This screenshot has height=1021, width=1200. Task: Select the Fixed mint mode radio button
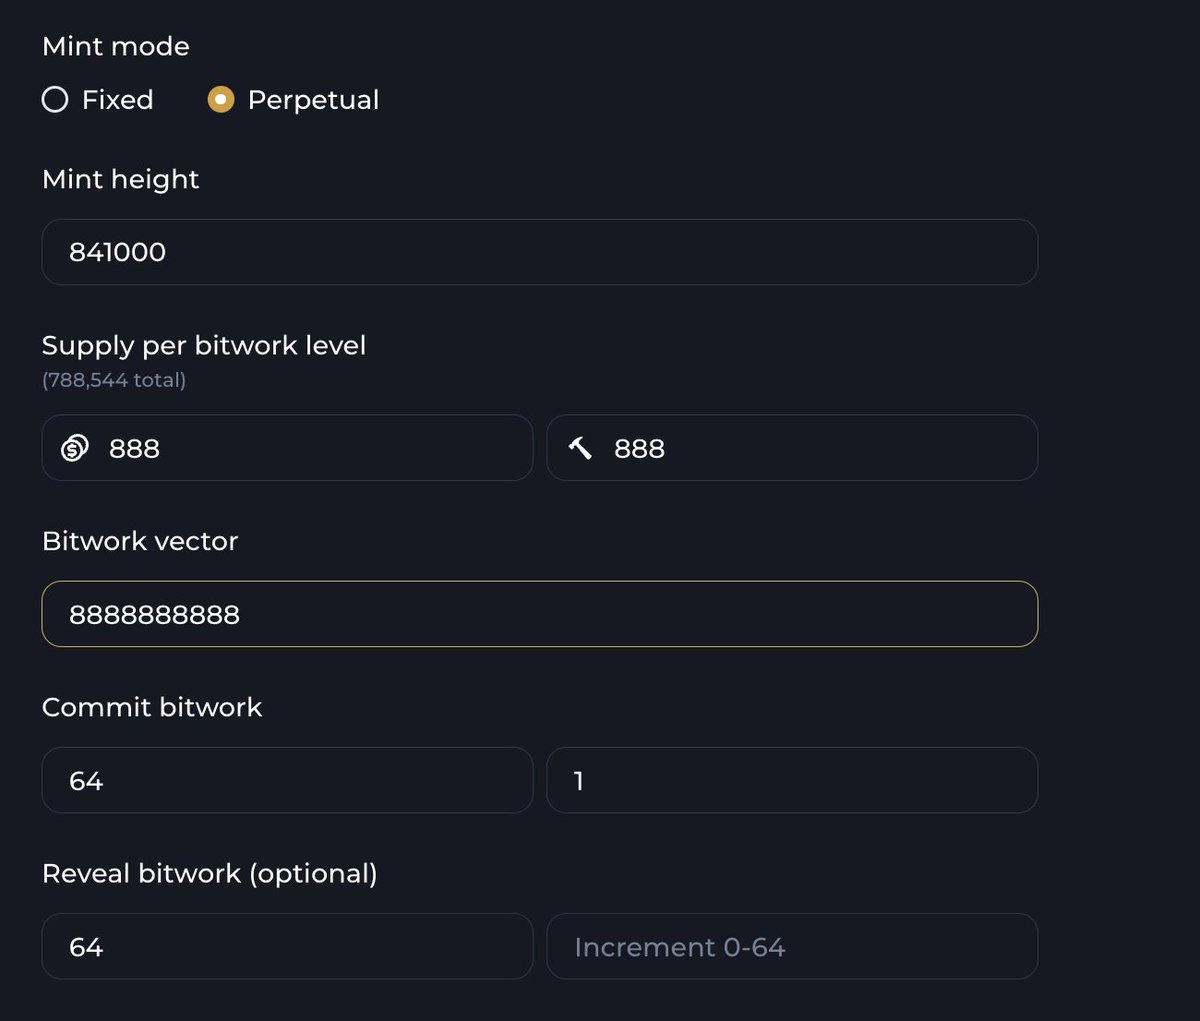(55, 100)
